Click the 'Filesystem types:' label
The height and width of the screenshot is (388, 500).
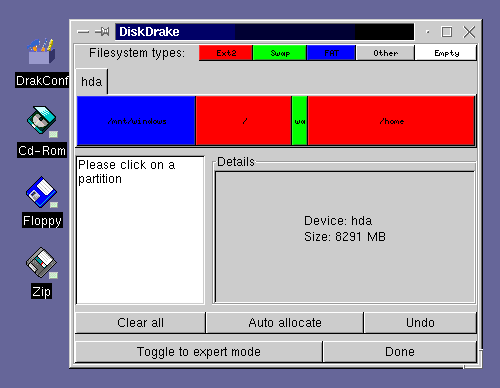(x=137, y=53)
